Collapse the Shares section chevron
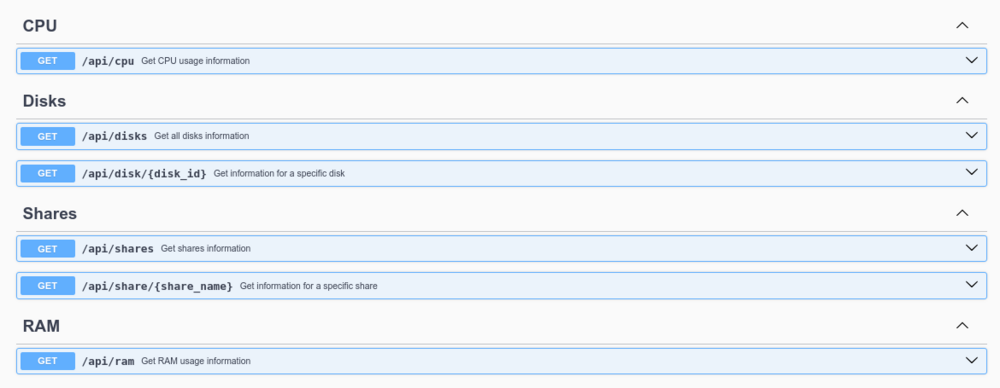This screenshot has height=388, width=1000. click(x=962, y=213)
